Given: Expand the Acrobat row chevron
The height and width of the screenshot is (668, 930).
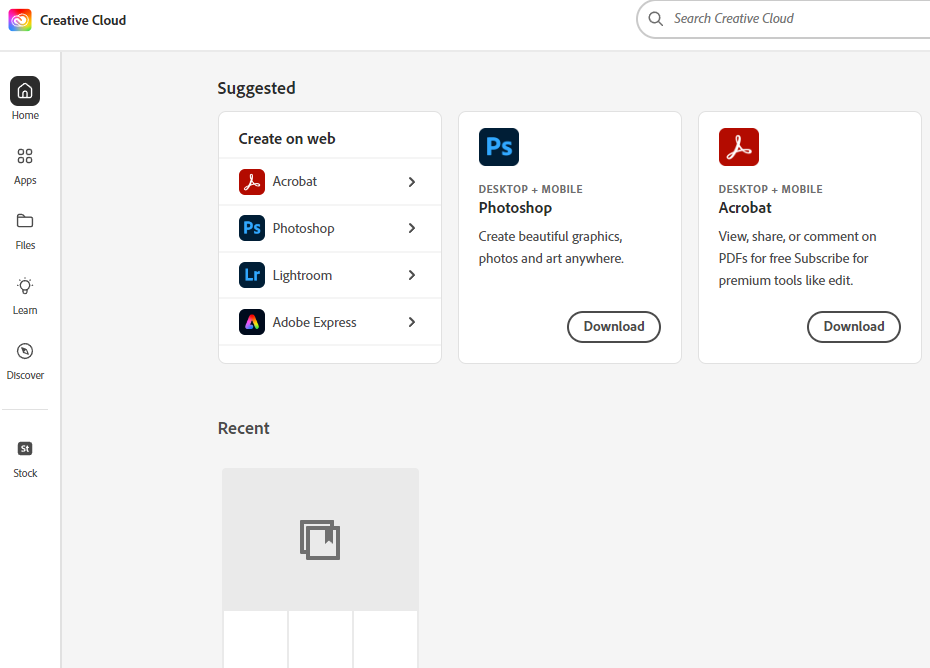Looking at the screenshot, I should [412, 182].
